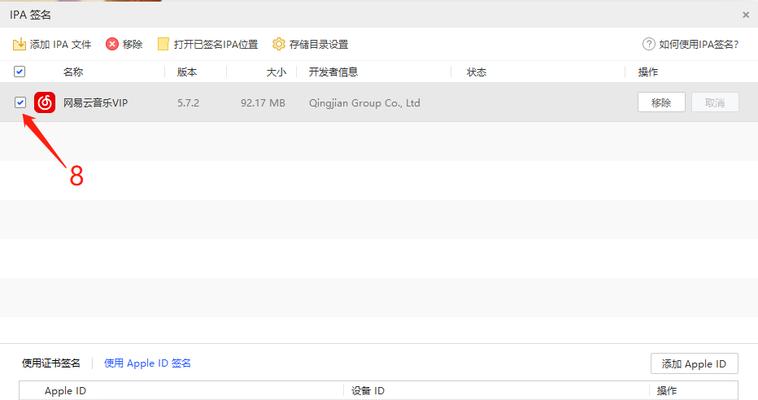Click the 操作 header in Apple ID table

667,391
